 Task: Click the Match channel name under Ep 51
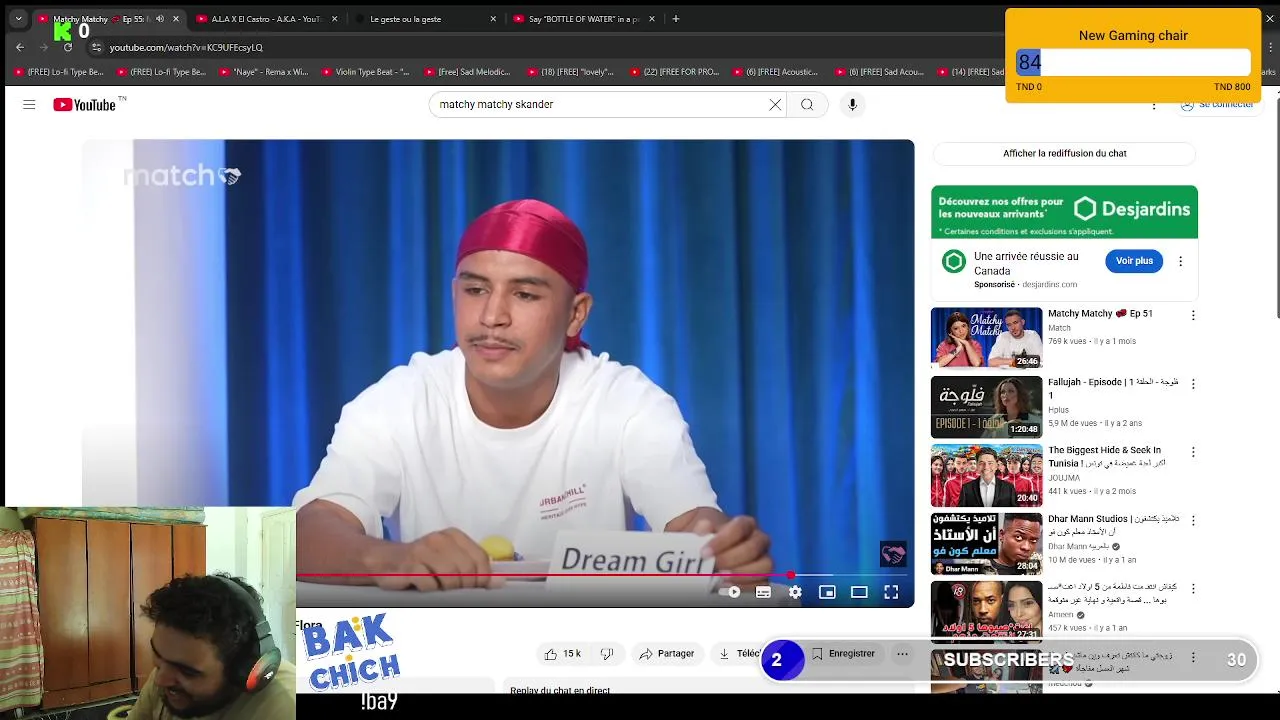coord(1059,328)
